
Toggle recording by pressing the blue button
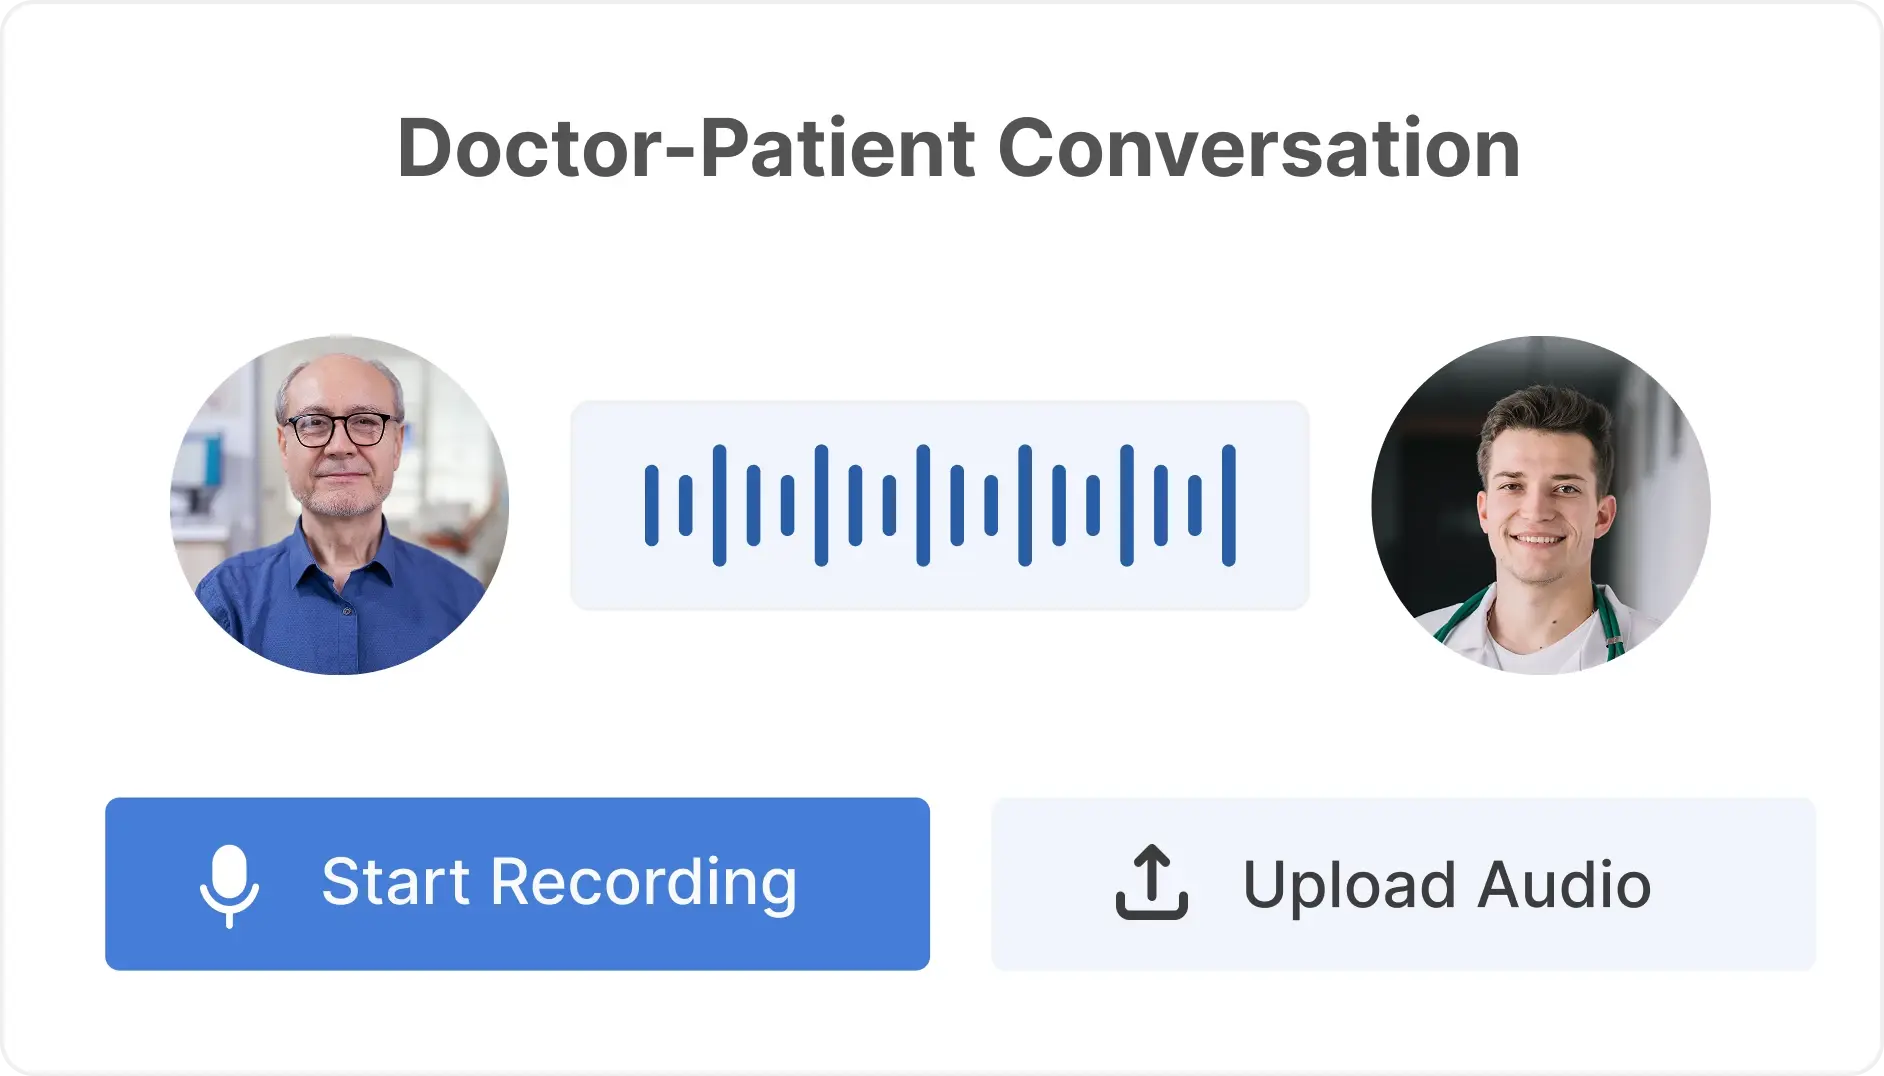coord(516,884)
